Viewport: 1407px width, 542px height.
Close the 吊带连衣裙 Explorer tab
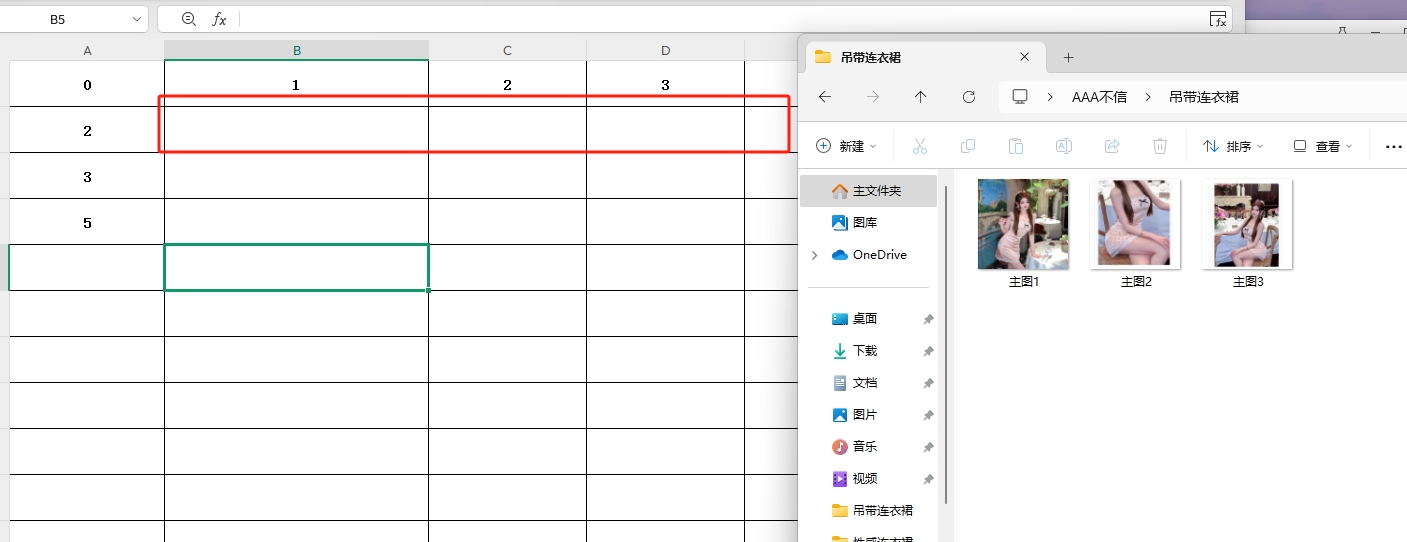[x=1024, y=57]
